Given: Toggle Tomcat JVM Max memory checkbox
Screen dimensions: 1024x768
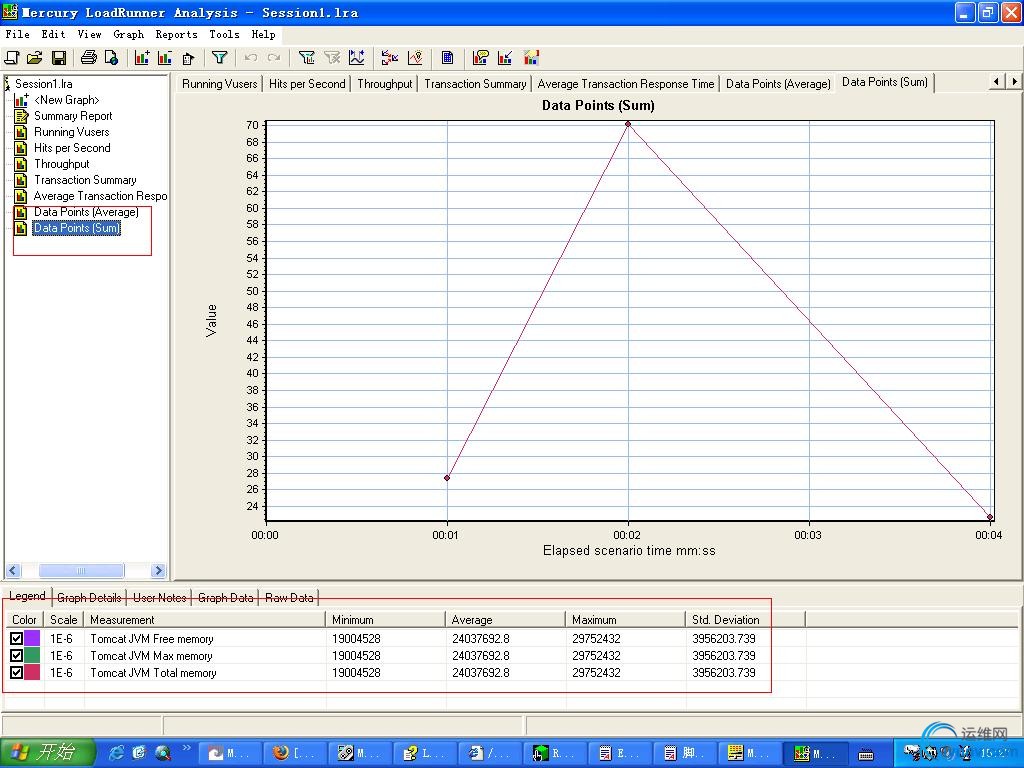Looking at the screenshot, I should click(16, 656).
